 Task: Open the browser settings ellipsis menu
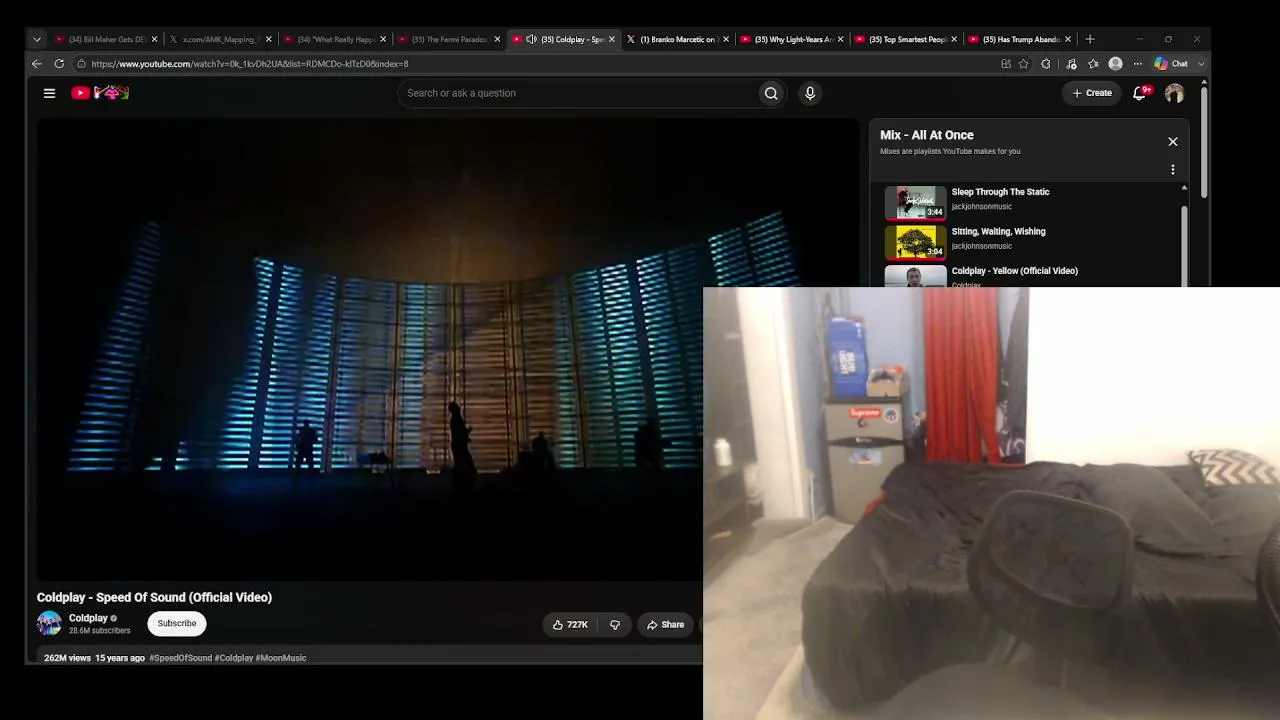coord(1137,64)
